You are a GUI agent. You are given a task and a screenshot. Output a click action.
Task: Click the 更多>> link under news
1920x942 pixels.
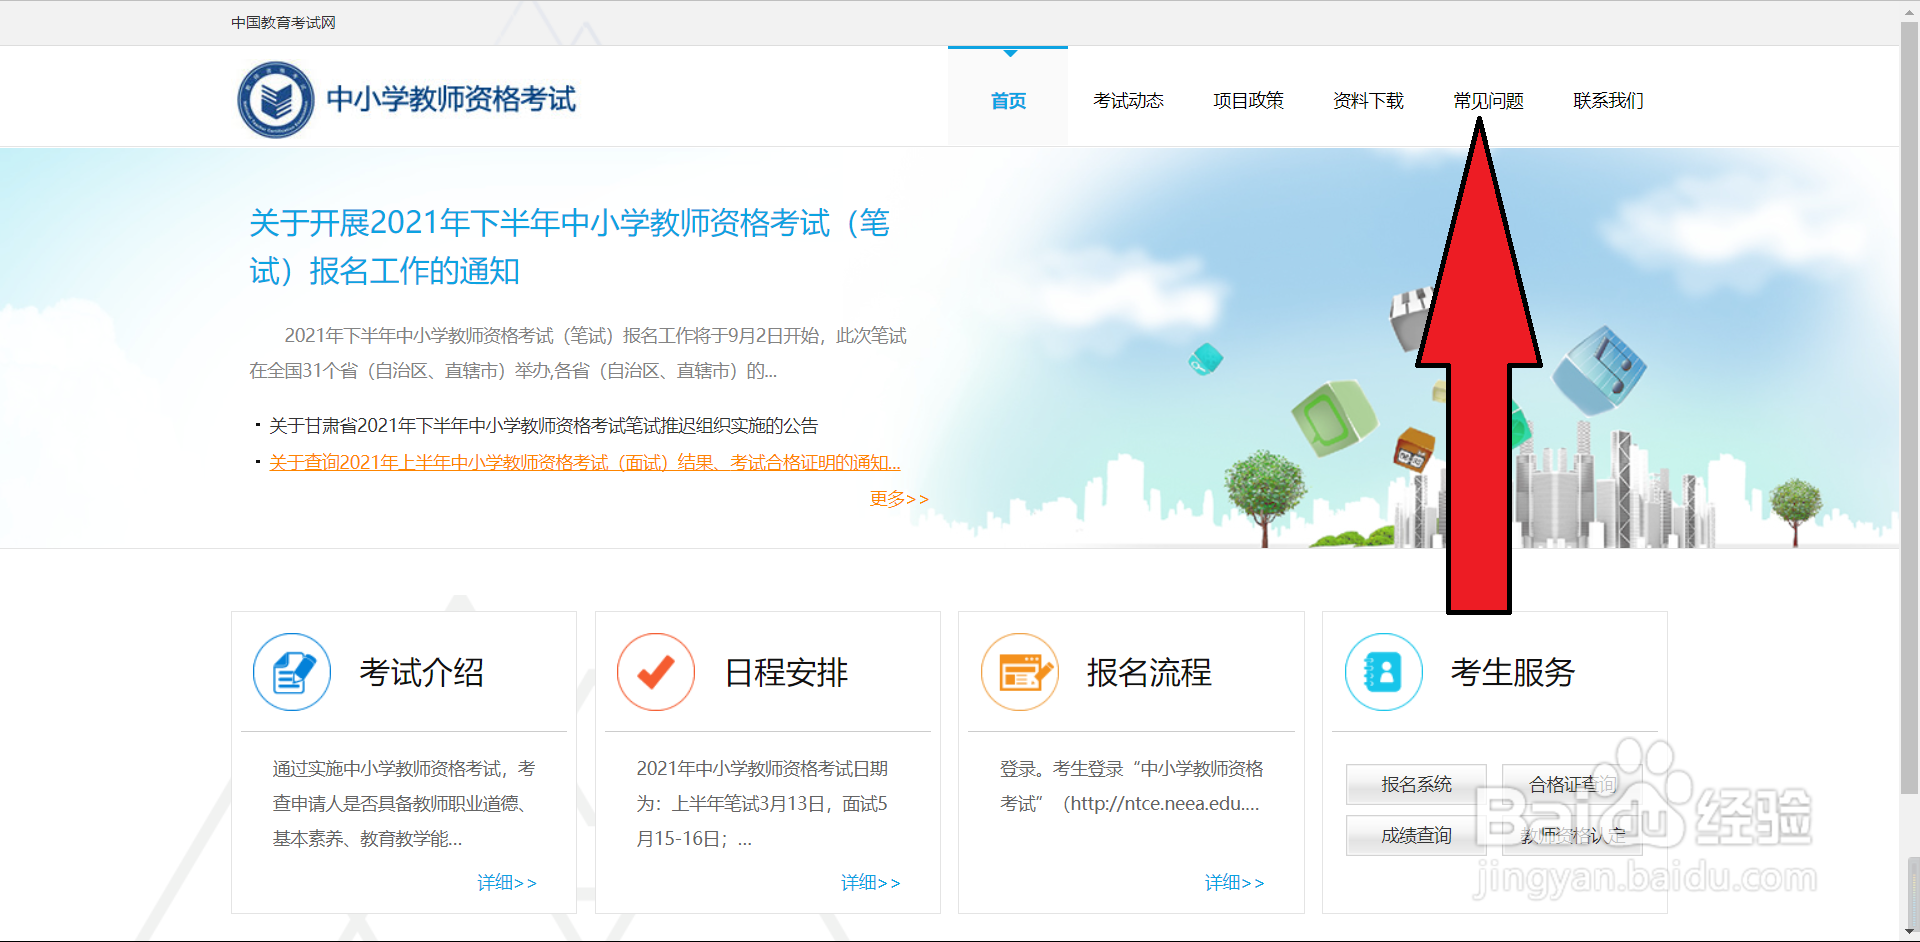(x=899, y=498)
